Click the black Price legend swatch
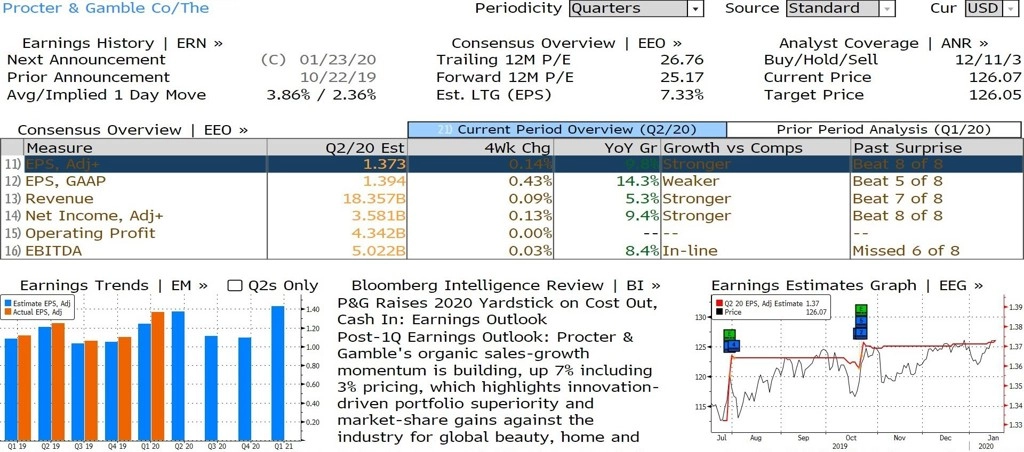The width and height of the screenshot is (1024, 452). point(719,313)
